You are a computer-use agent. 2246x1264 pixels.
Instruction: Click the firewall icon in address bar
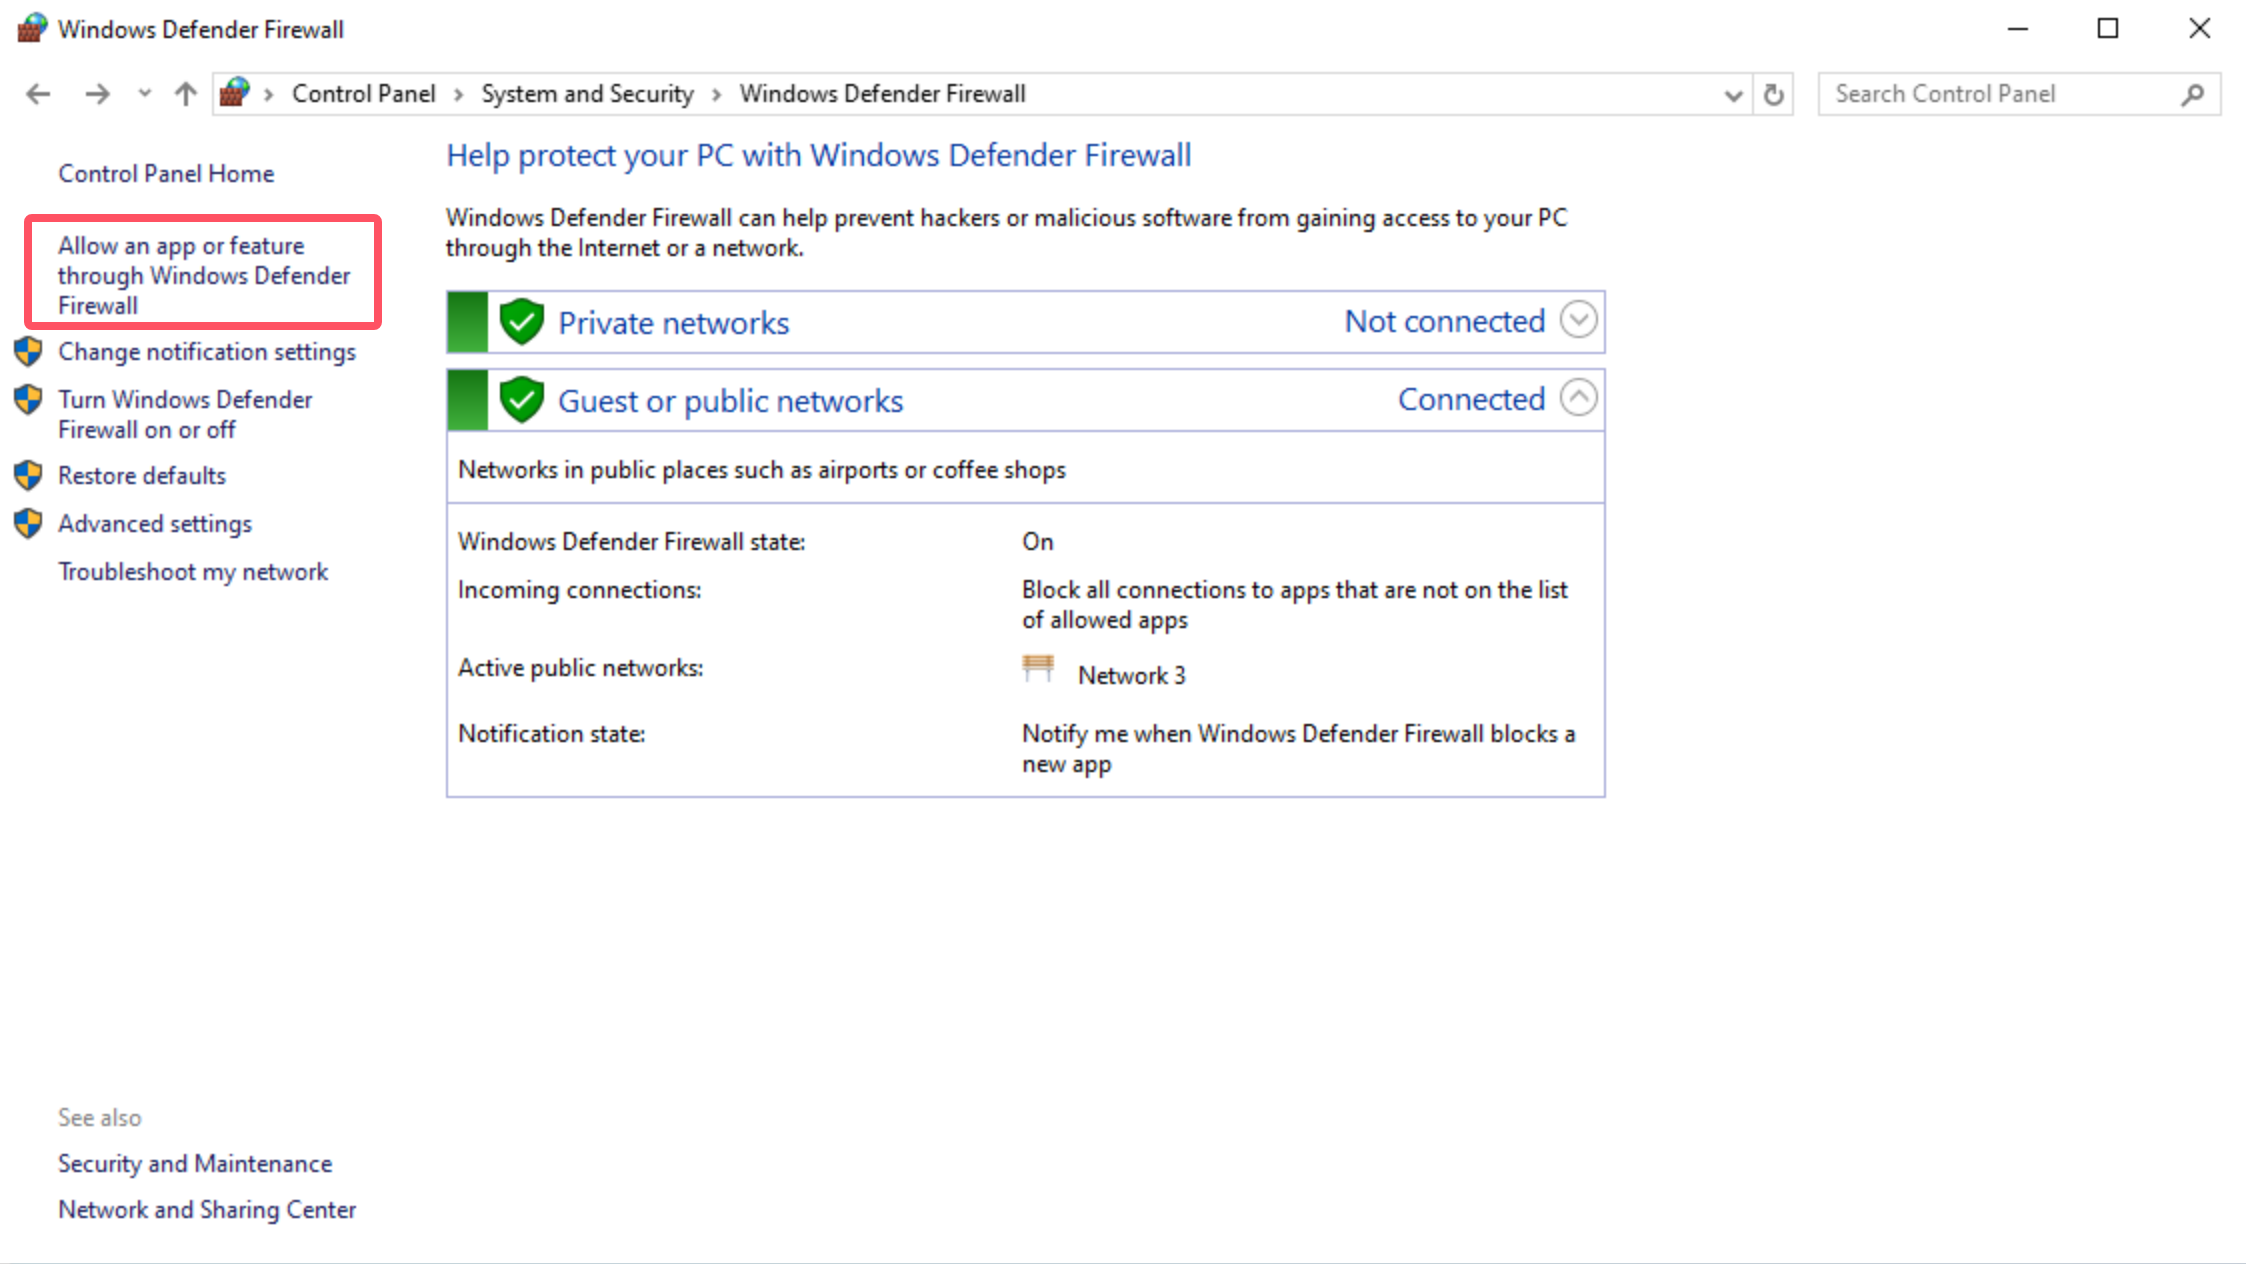235,93
